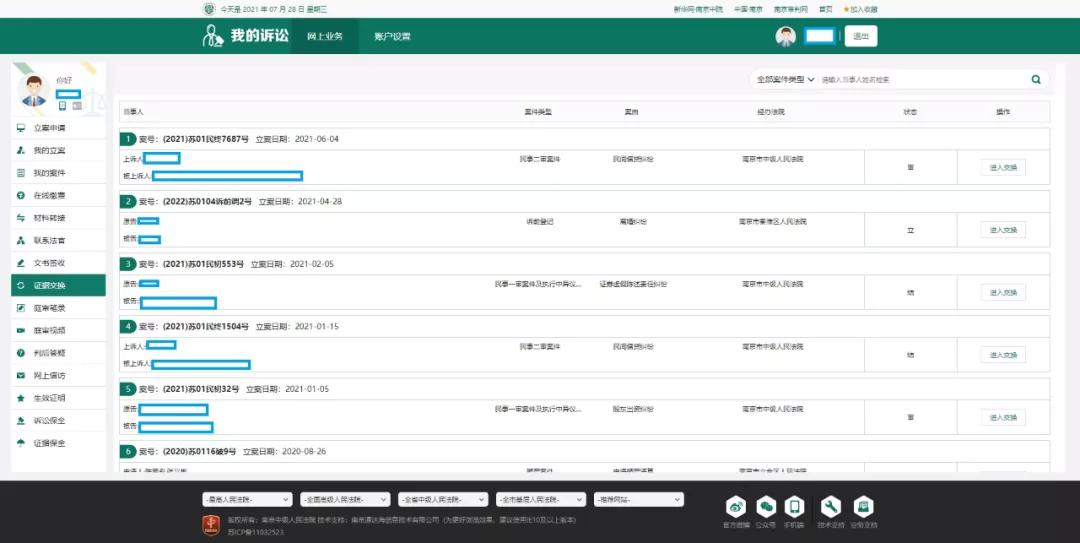Viewport: 1080px width, 543px height.
Task: Open the 南京审判网 top link
Action: pyautogui.click(x=789, y=9)
